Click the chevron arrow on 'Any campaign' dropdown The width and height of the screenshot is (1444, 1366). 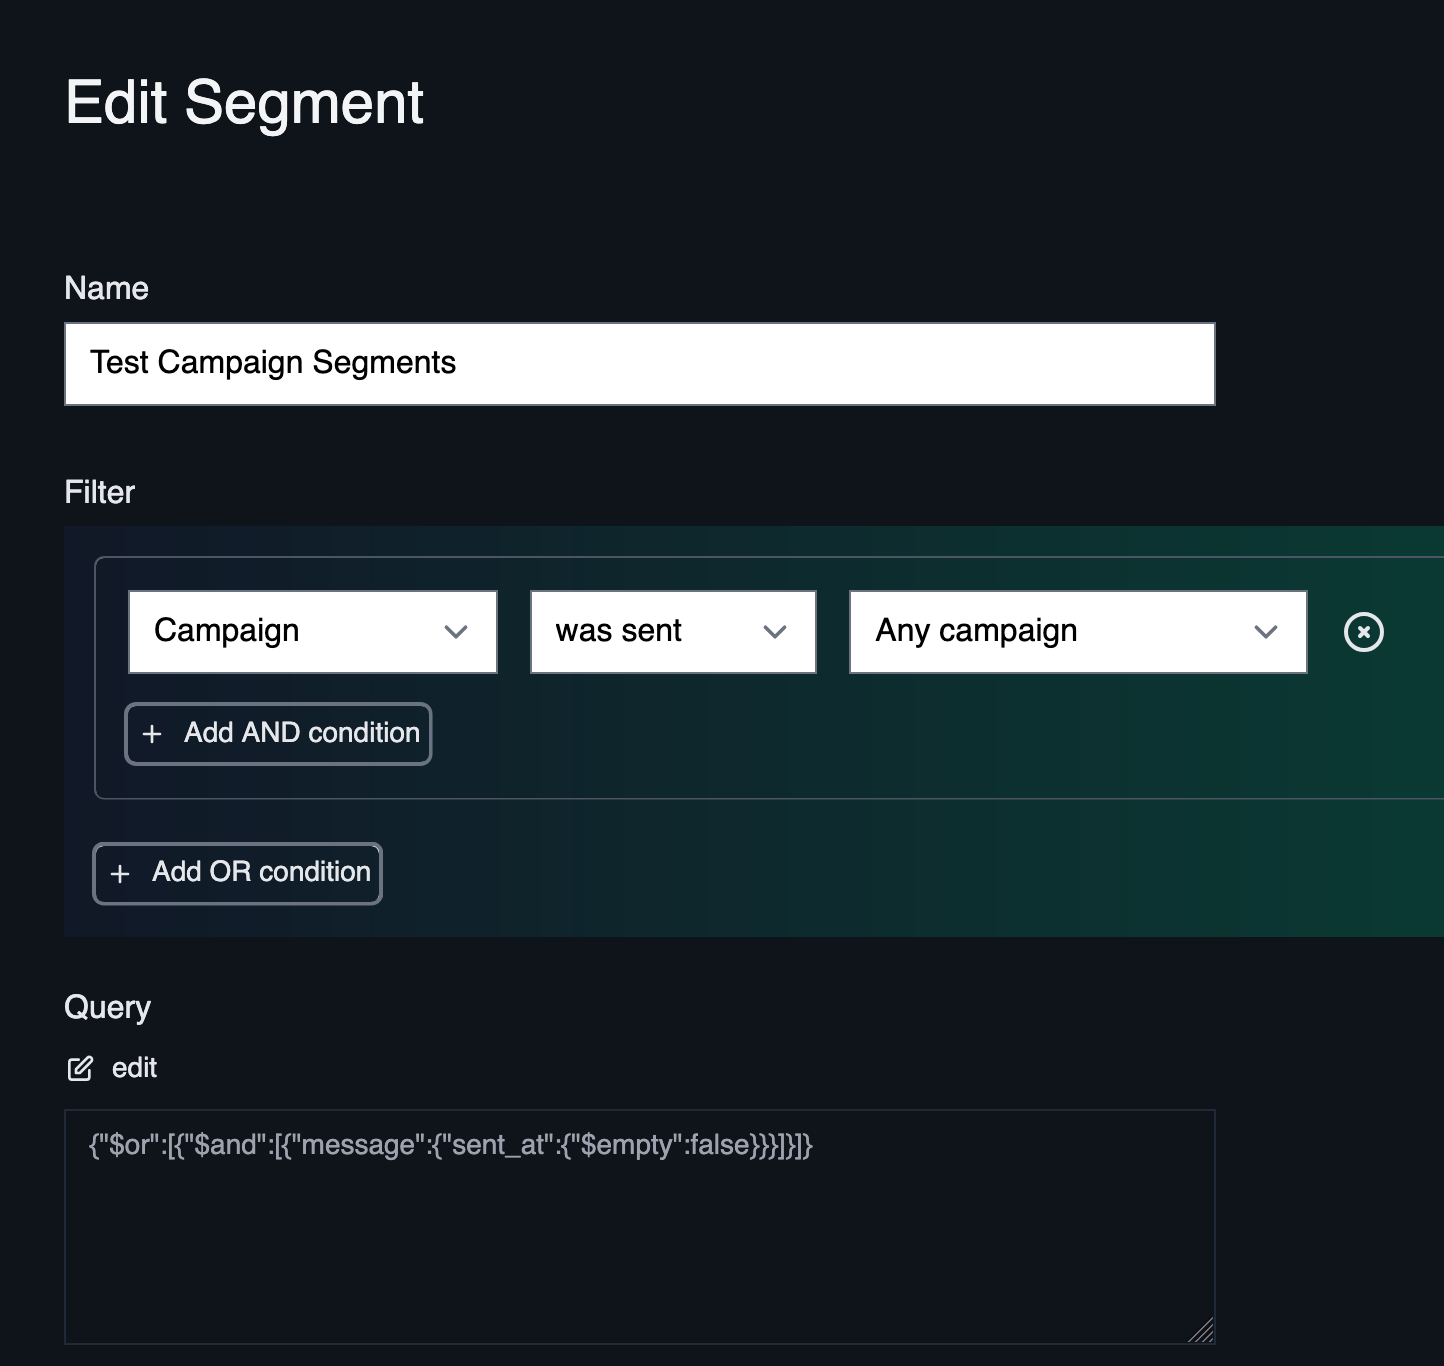click(x=1266, y=632)
